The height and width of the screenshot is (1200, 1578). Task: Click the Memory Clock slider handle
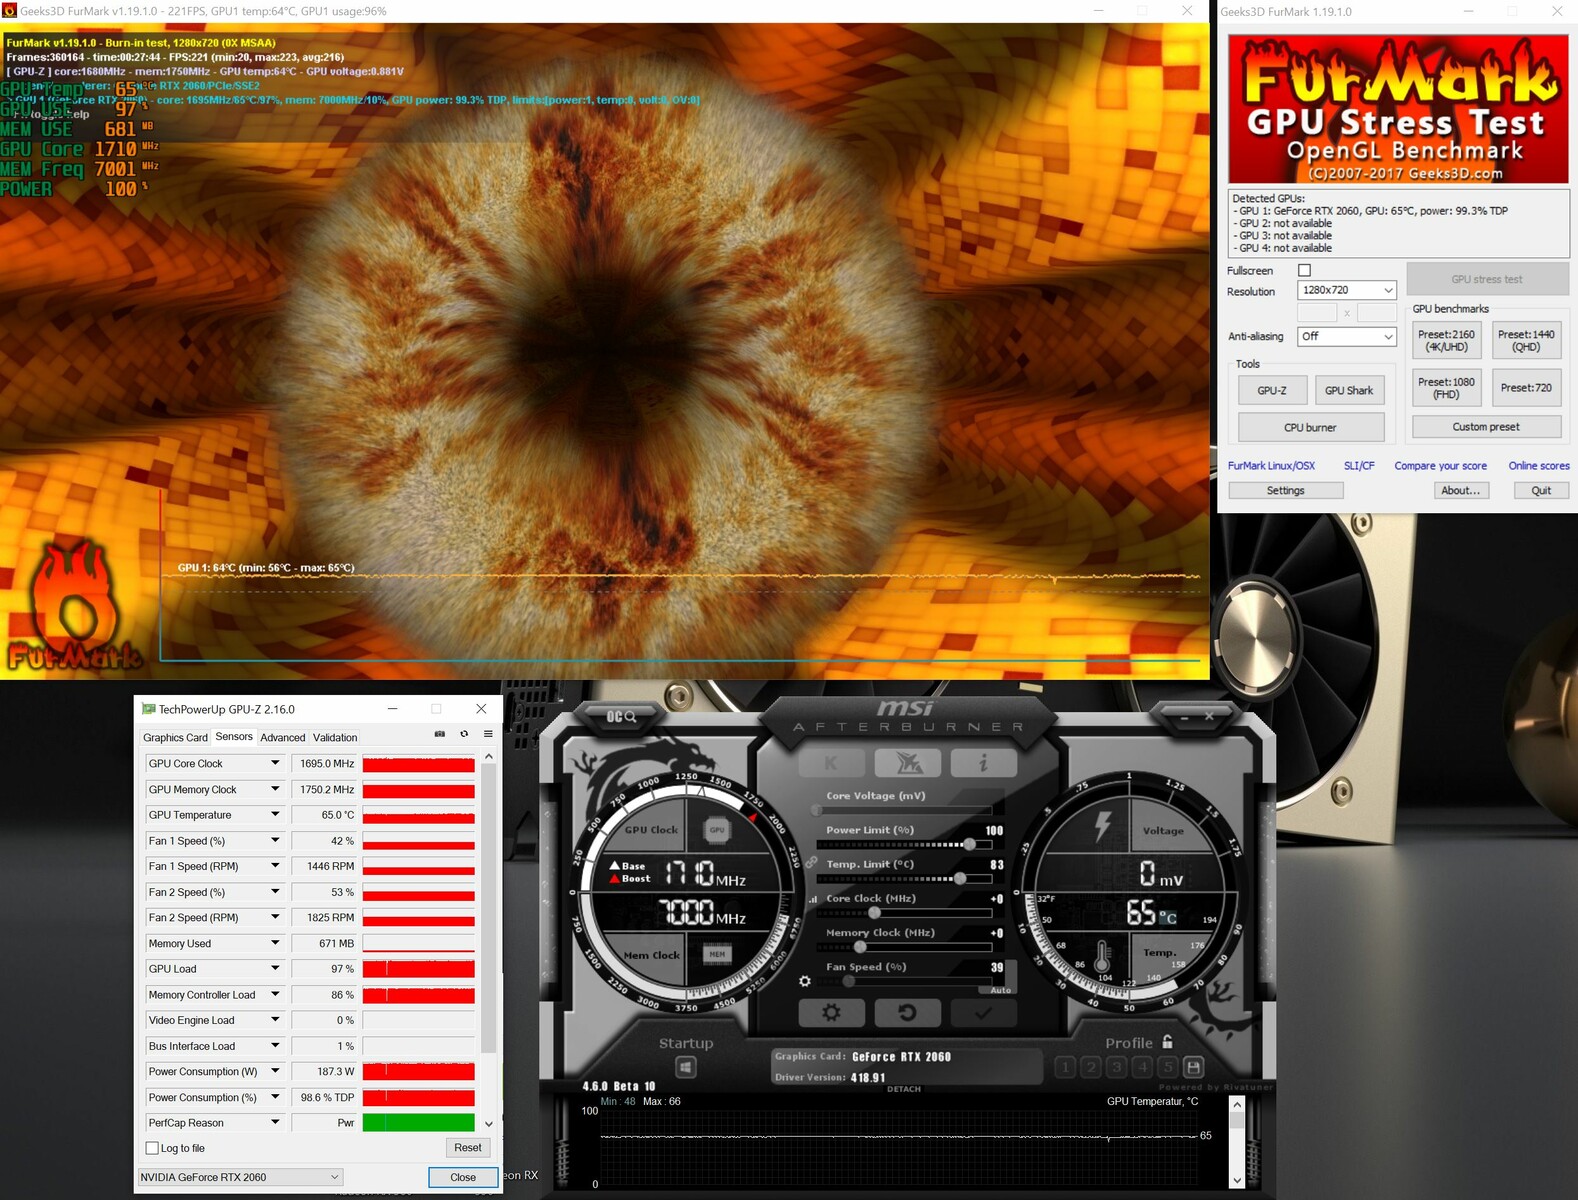pyautogui.click(x=860, y=946)
